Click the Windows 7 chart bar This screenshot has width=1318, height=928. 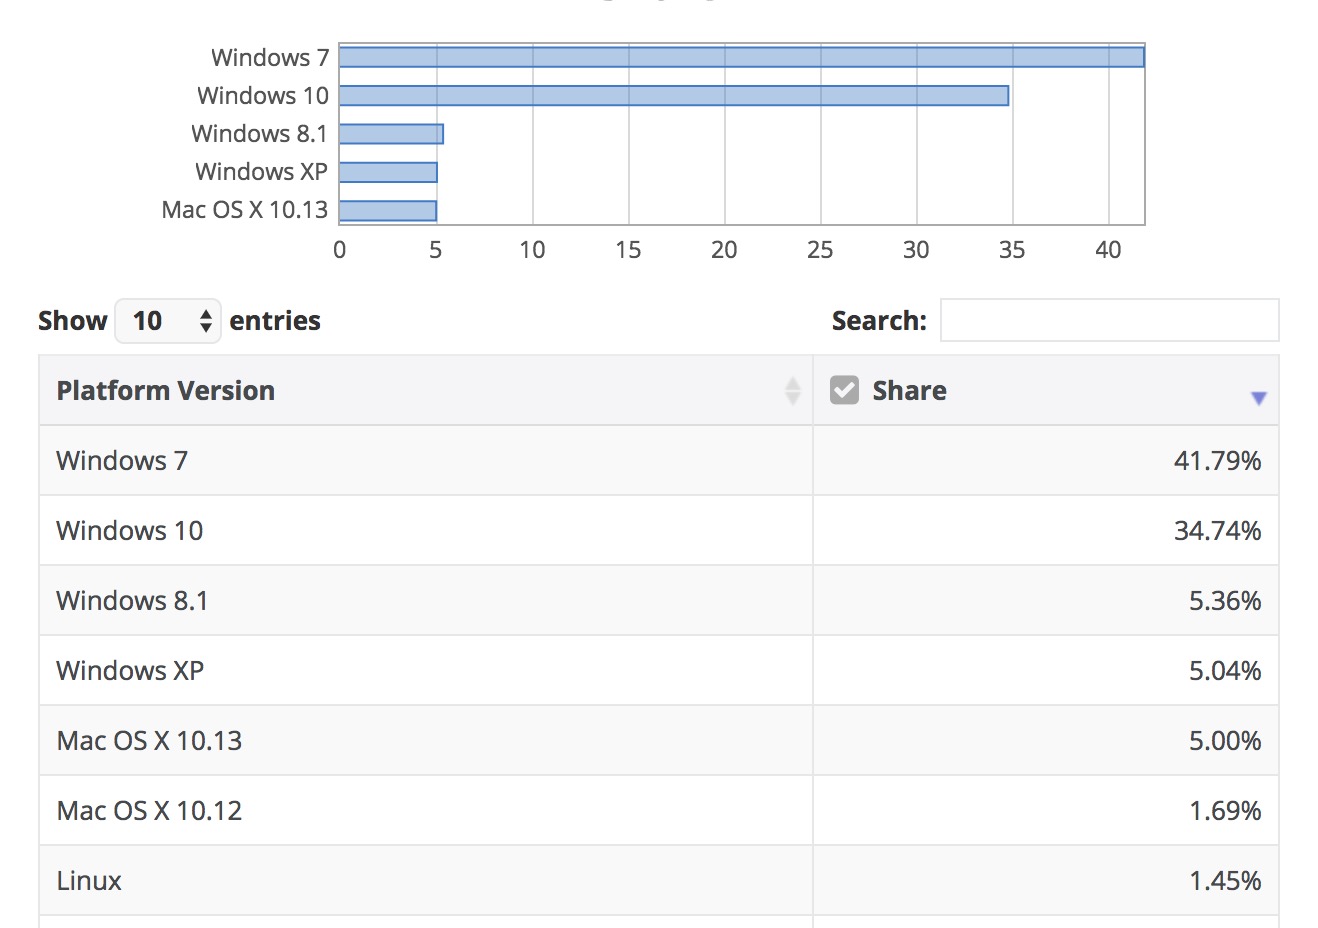pyautogui.click(x=741, y=57)
